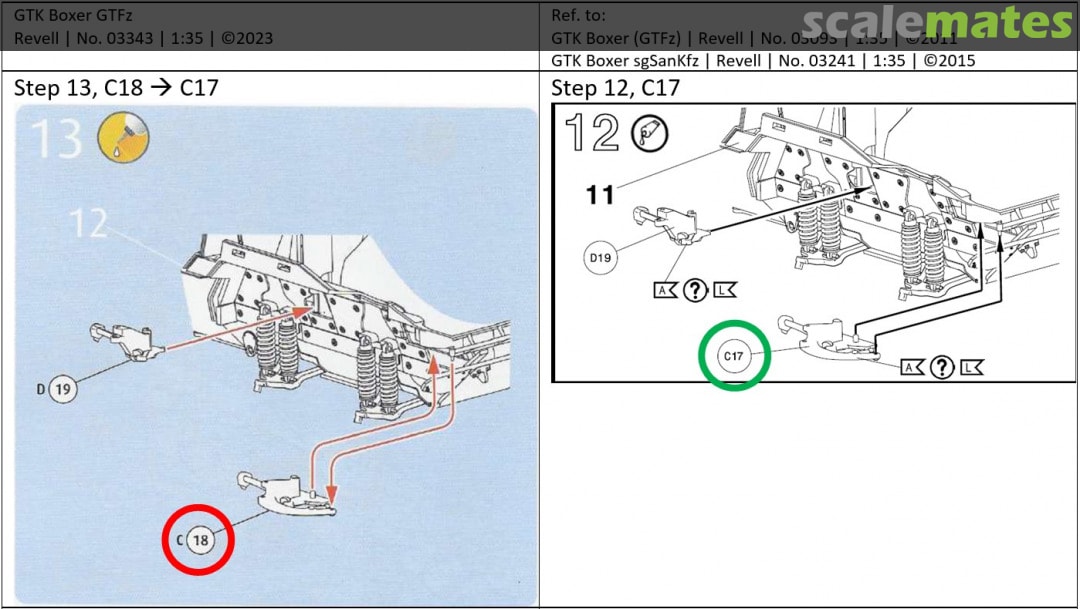The image size is (1080, 609).
Task: Click the yellow glue icon beside step 13
Action: tap(123, 137)
